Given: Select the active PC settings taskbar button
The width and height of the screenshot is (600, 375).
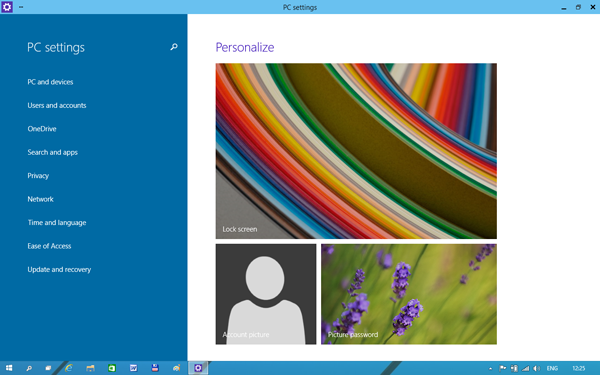Looking at the screenshot, I should click(198, 368).
